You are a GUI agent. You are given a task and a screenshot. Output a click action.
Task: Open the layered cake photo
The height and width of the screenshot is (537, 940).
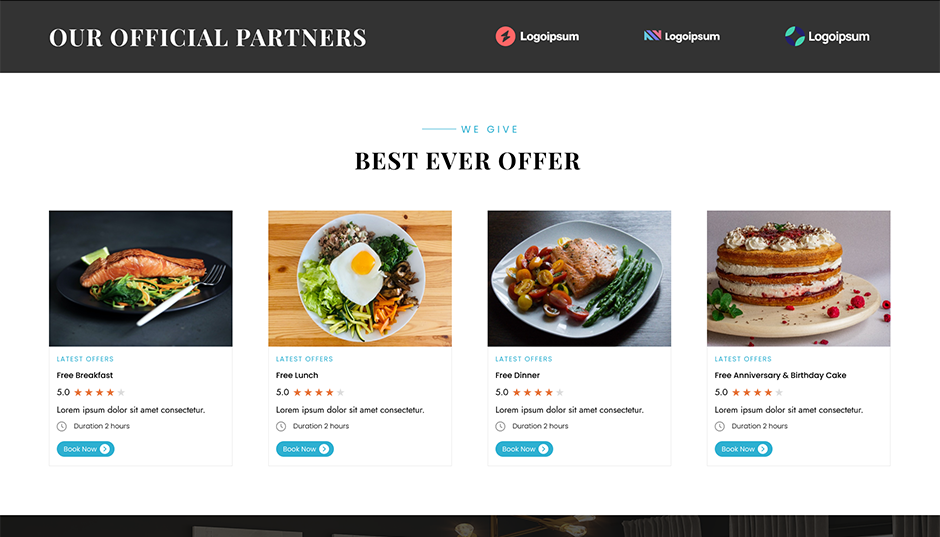pos(799,279)
